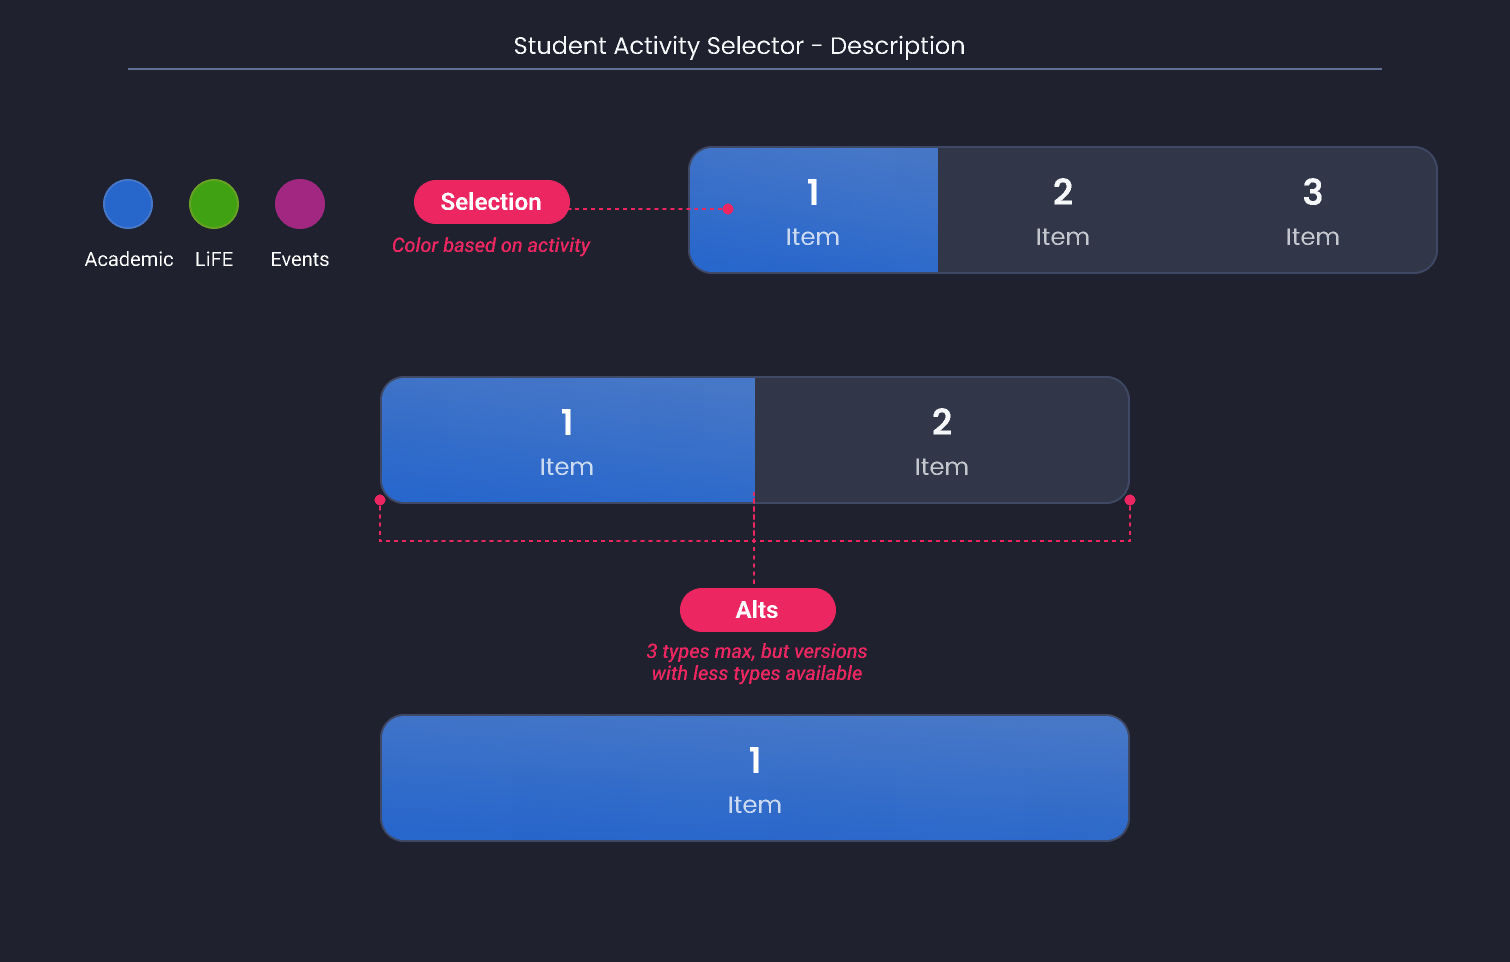Select the green LiFE activity circle

[213, 203]
